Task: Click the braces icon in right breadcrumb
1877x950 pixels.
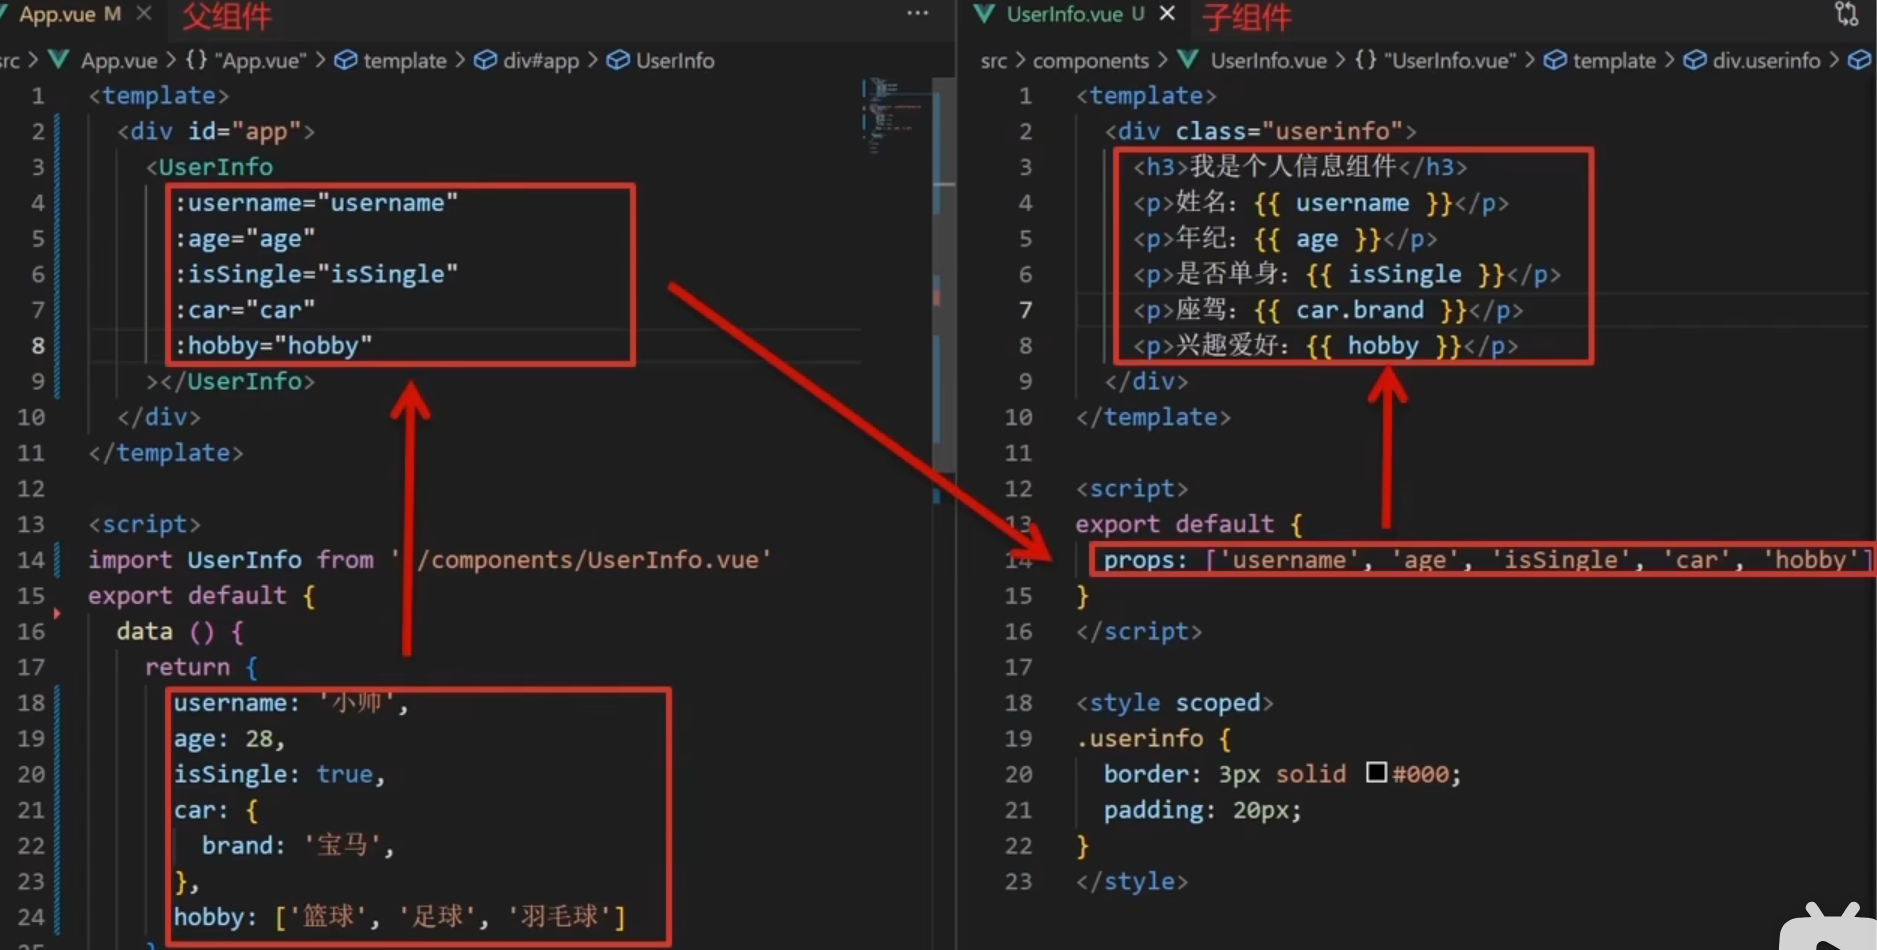Action: (1366, 60)
